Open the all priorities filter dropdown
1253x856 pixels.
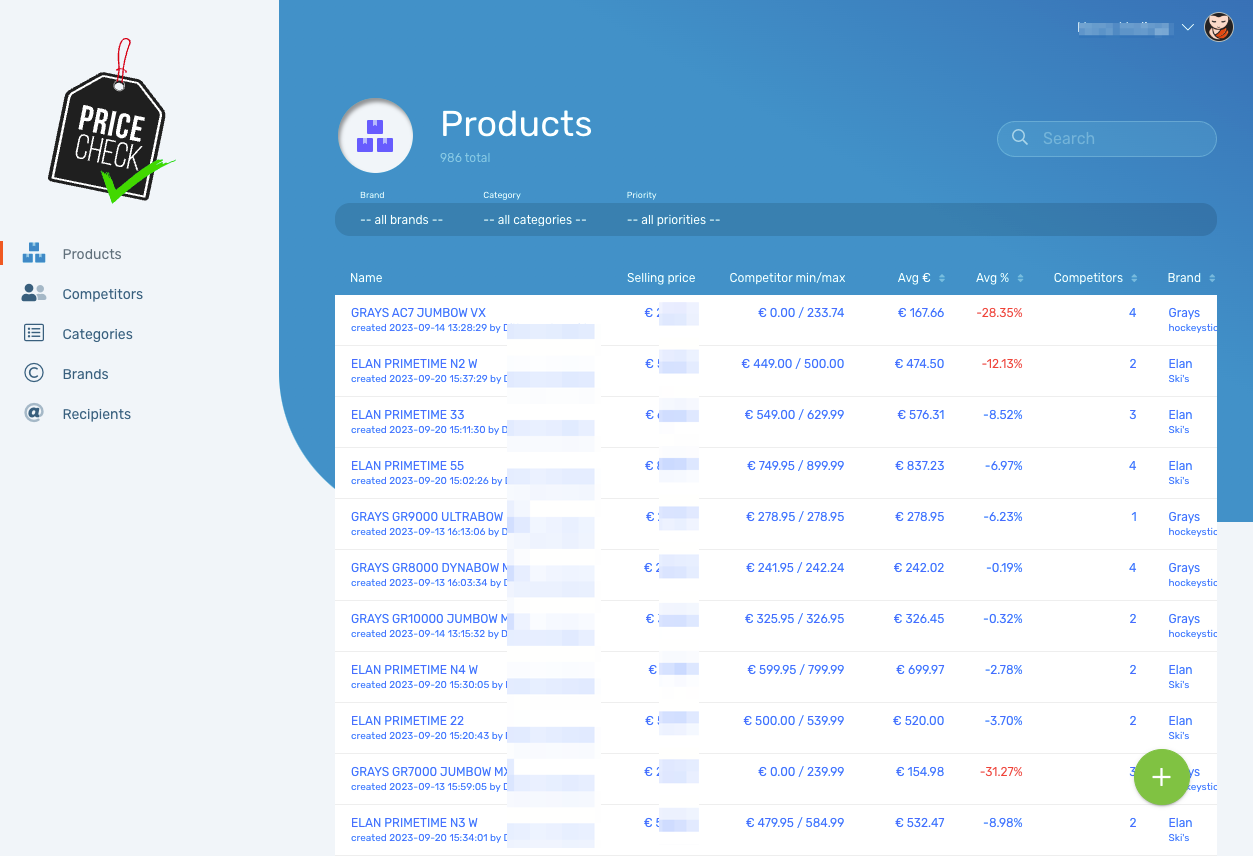(x=673, y=220)
